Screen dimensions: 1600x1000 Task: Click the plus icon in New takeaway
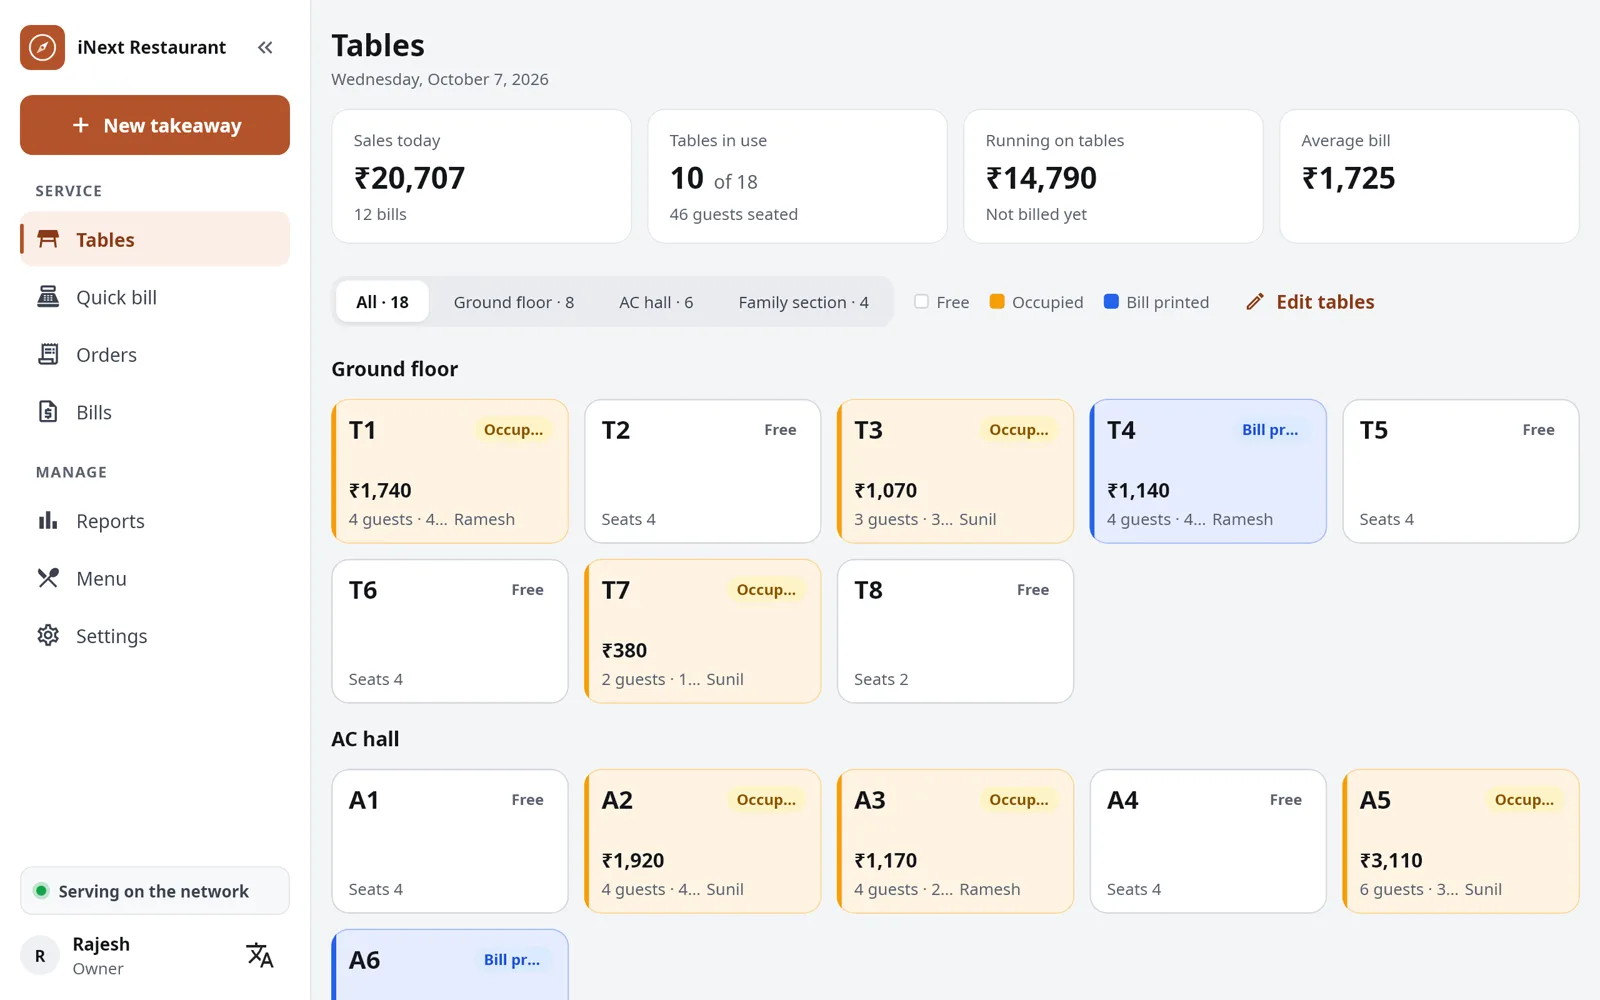pos(81,125)
